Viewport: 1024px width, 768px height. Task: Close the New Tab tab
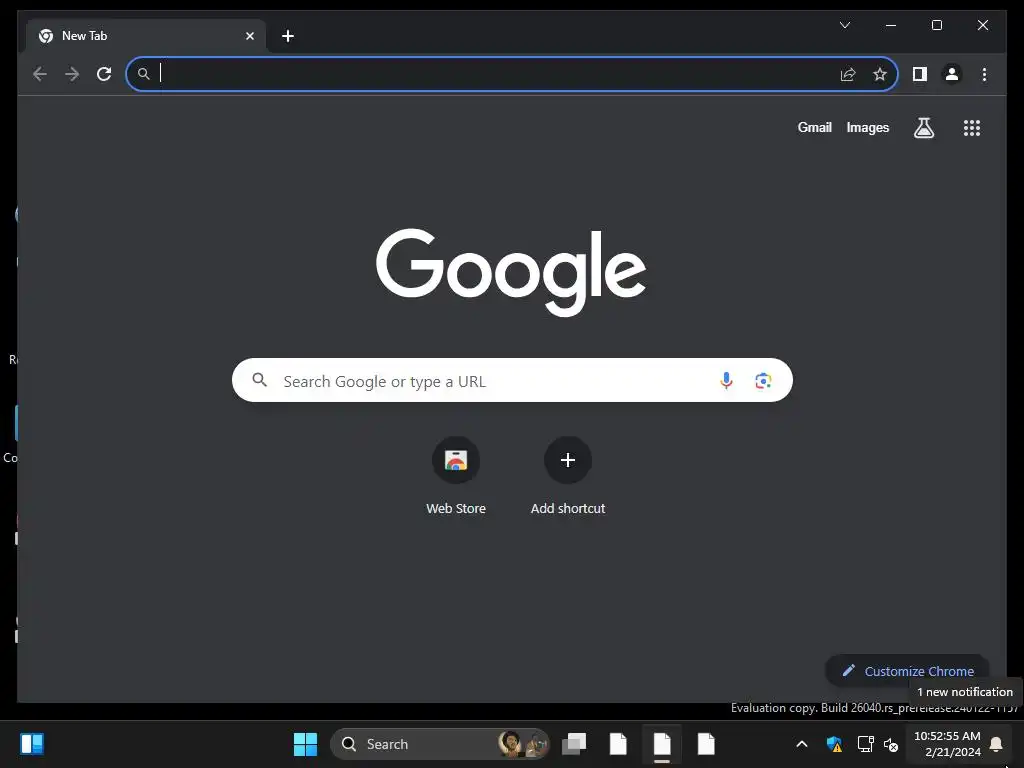point(249,36)
